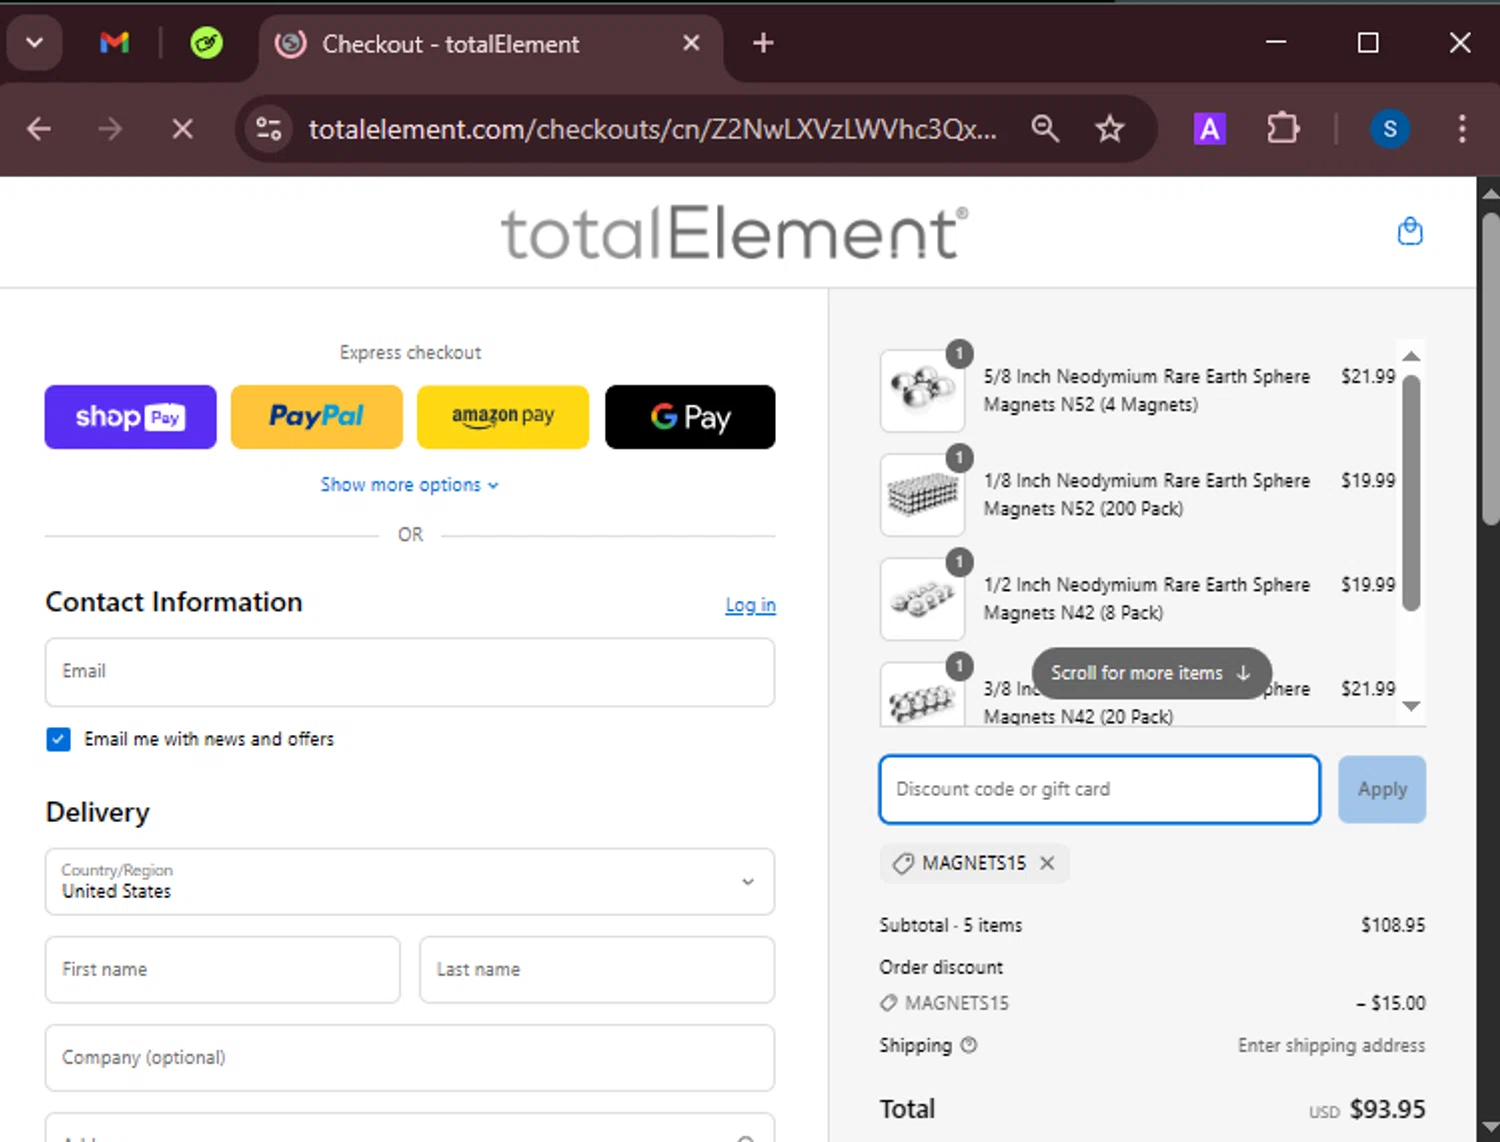Screen dimensions: 1500x1142
Task: Focus the Email field
Action: [x=410, y=672]
